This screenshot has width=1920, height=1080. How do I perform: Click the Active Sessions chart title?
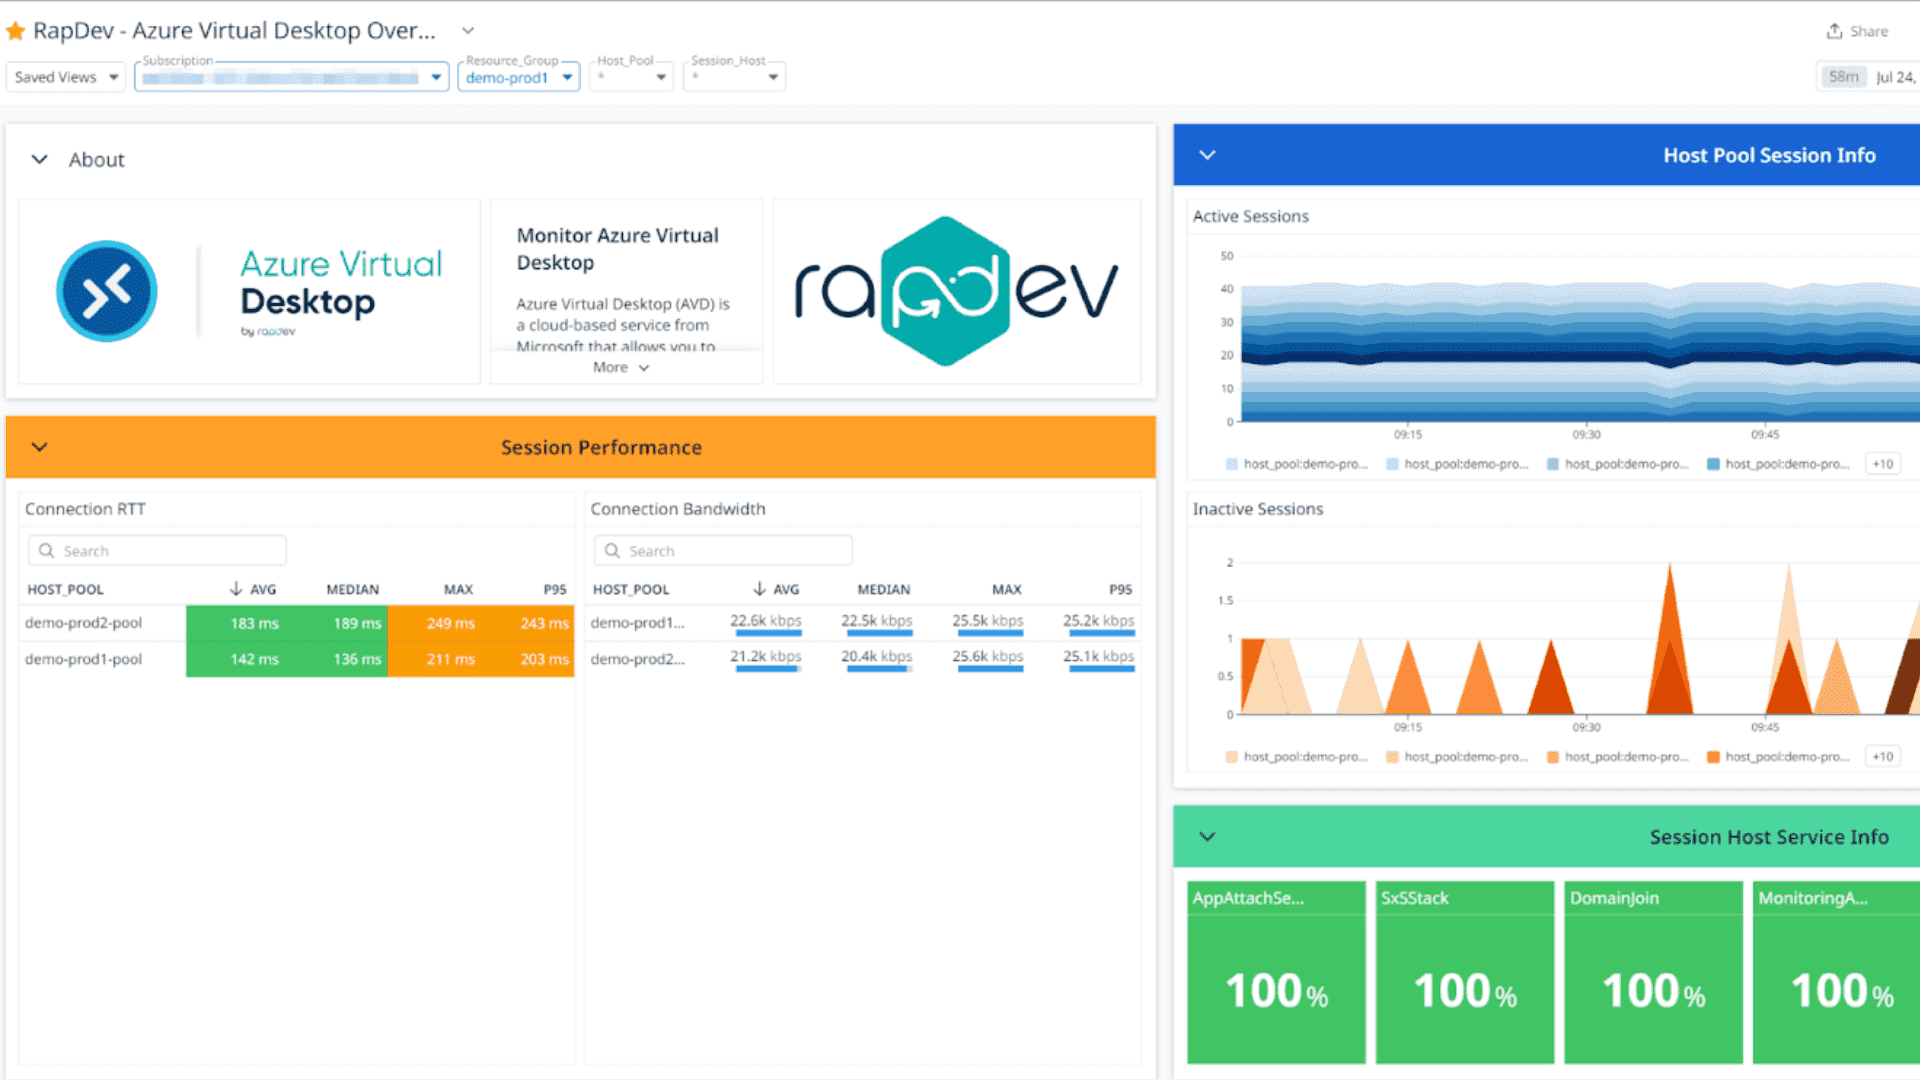pyautogui.click(x=1250, y=216)
